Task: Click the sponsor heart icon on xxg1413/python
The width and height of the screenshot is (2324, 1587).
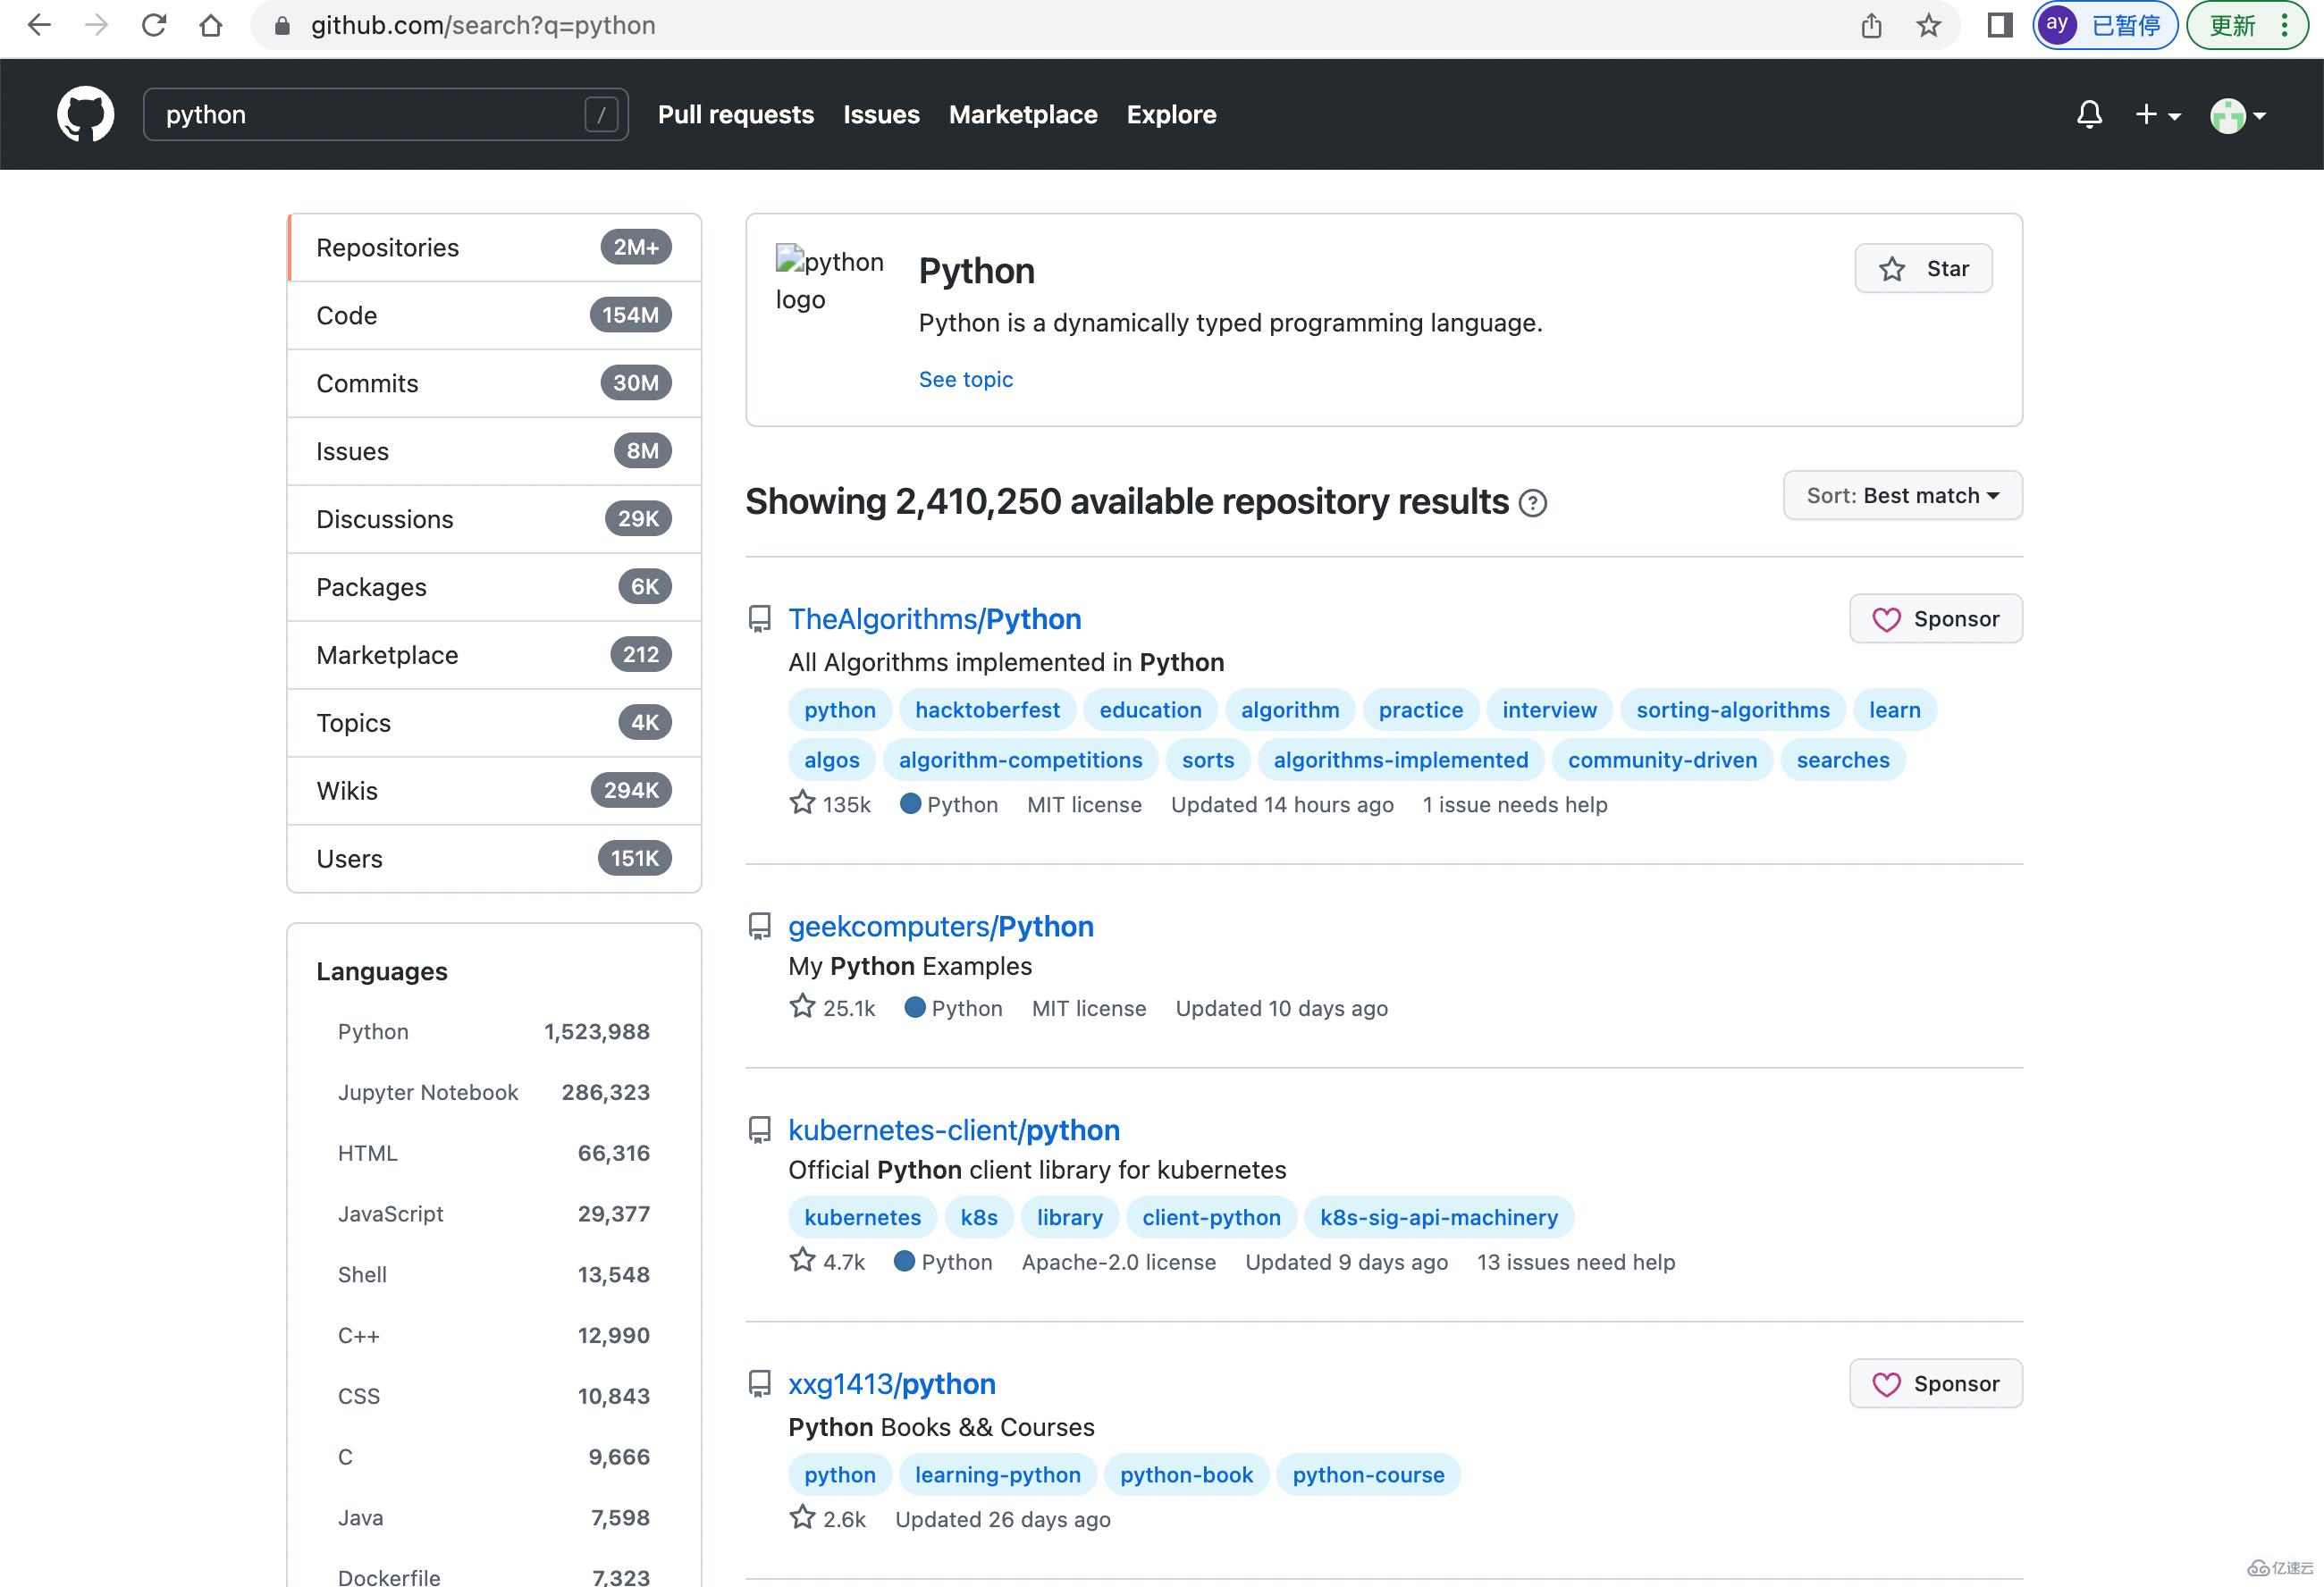Action: pos(1886,1384)
